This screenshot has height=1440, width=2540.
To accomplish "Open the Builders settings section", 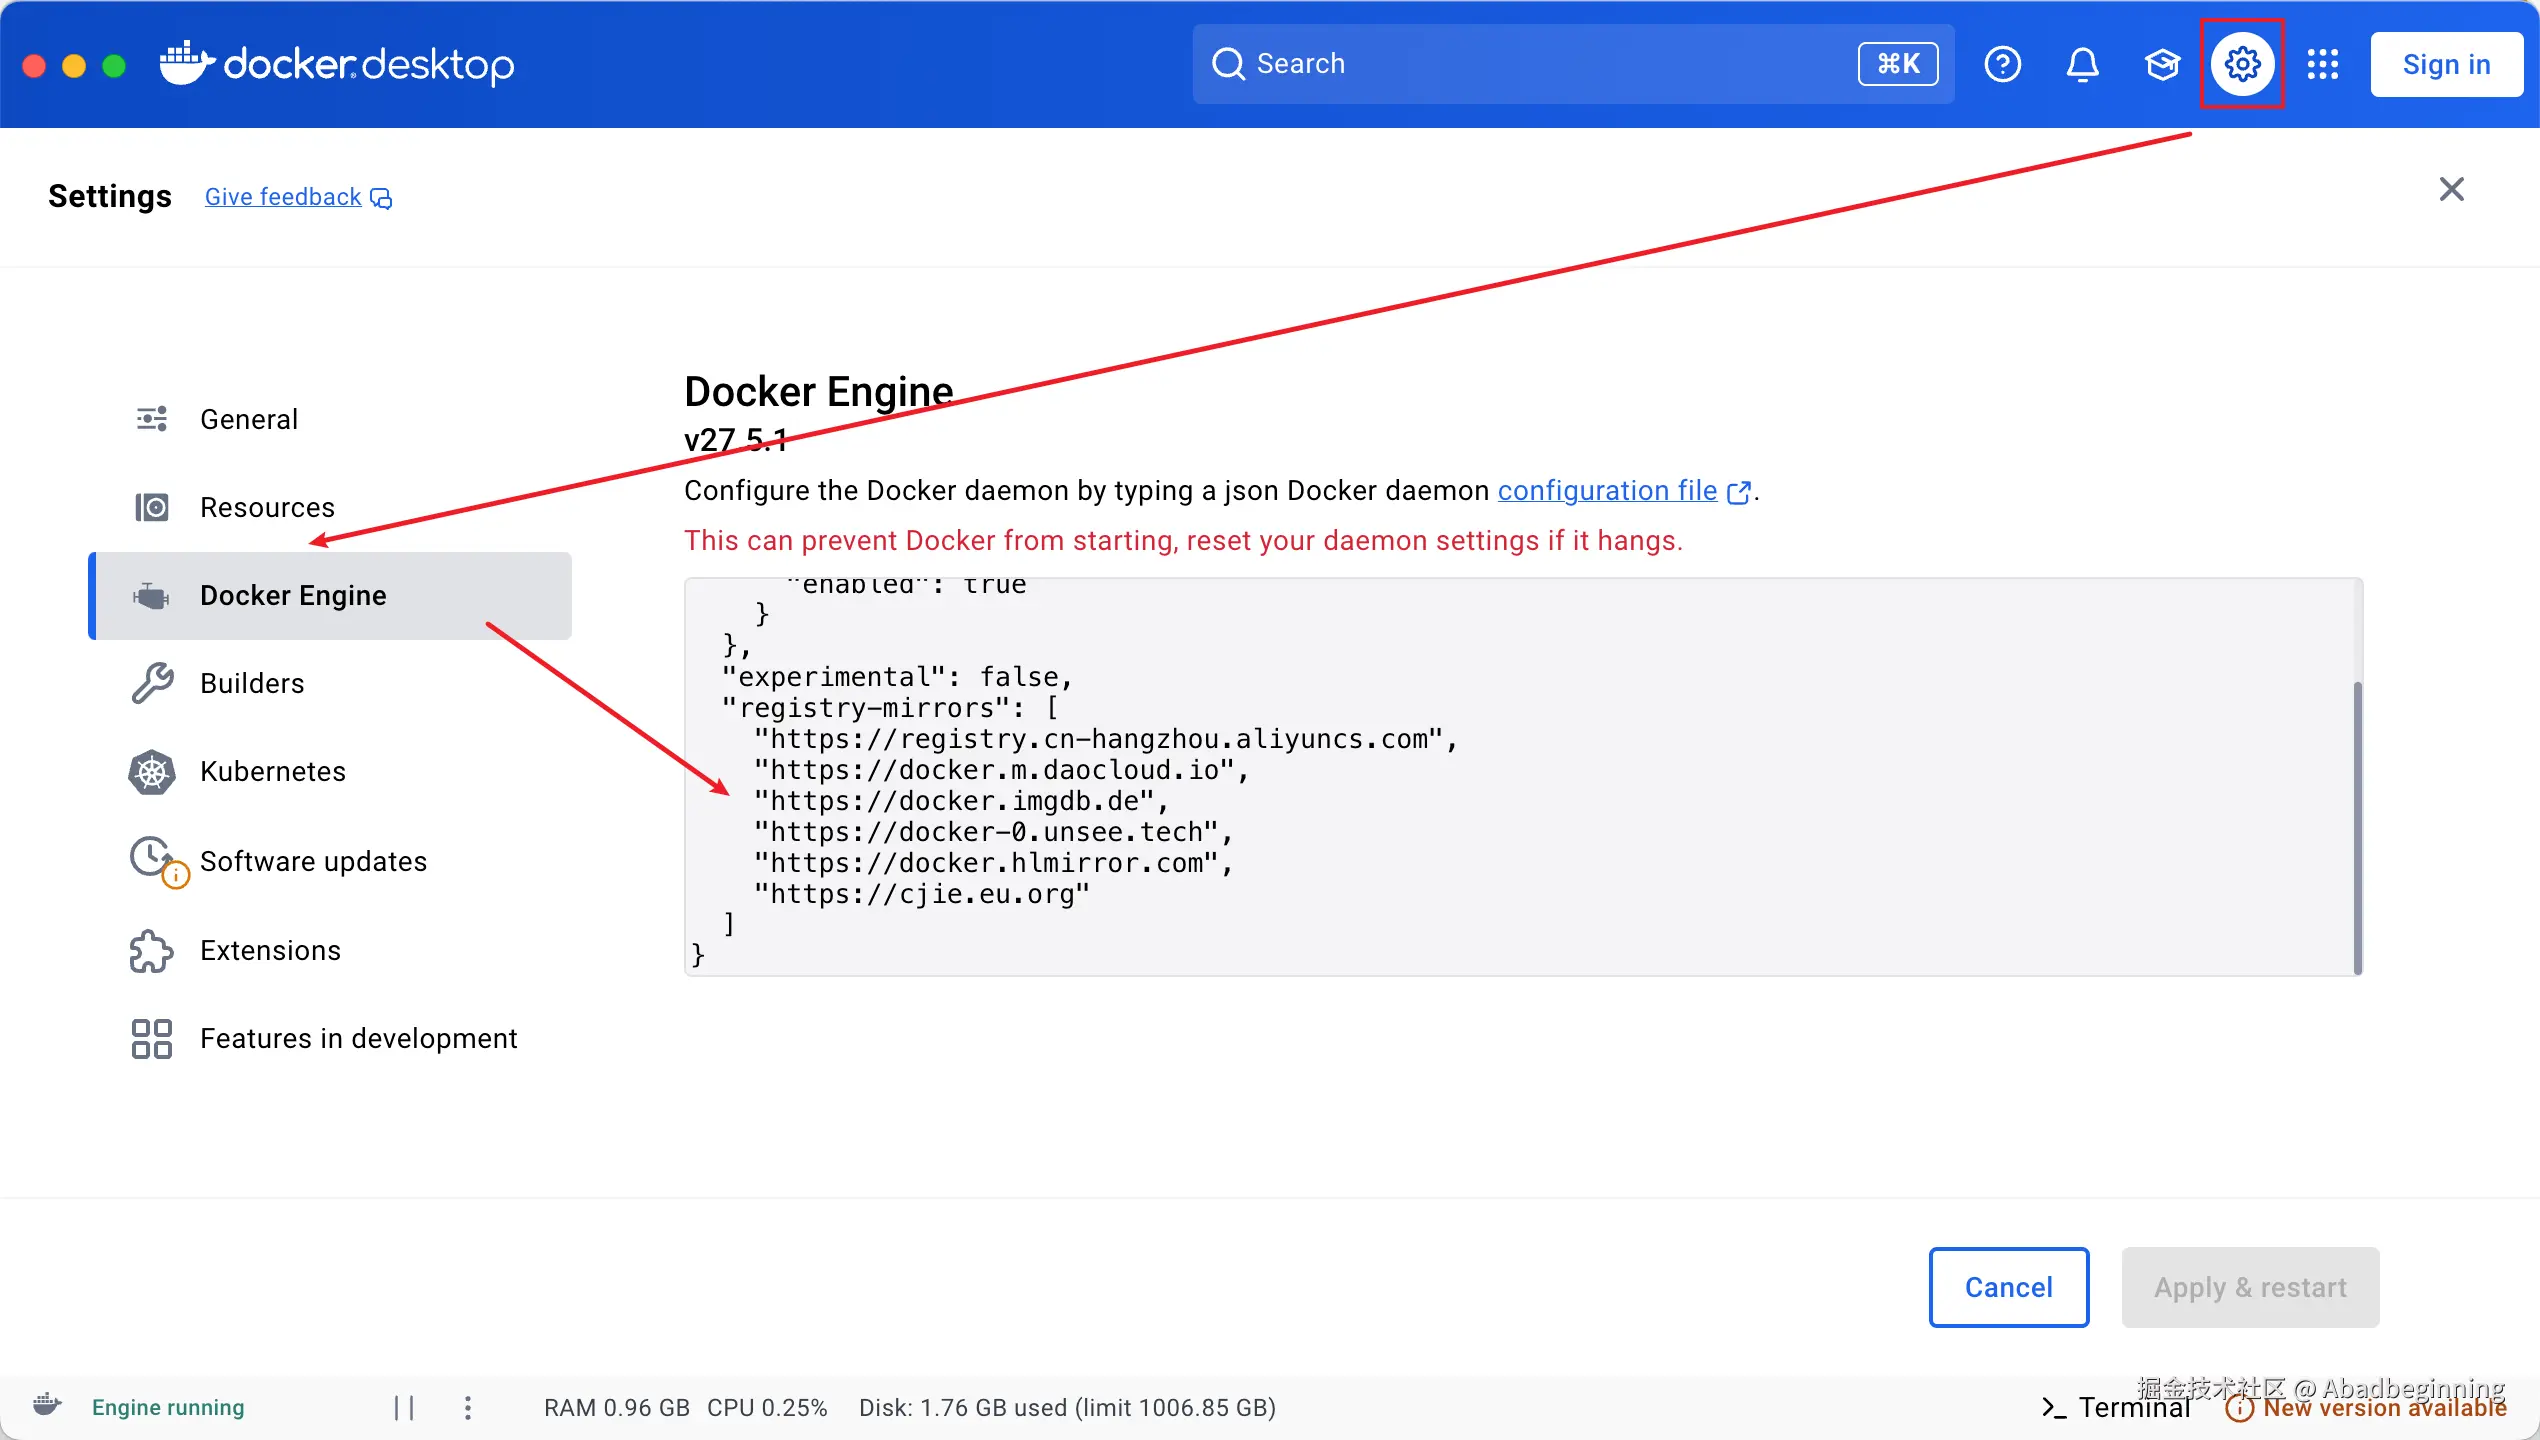I will [251, 683].
